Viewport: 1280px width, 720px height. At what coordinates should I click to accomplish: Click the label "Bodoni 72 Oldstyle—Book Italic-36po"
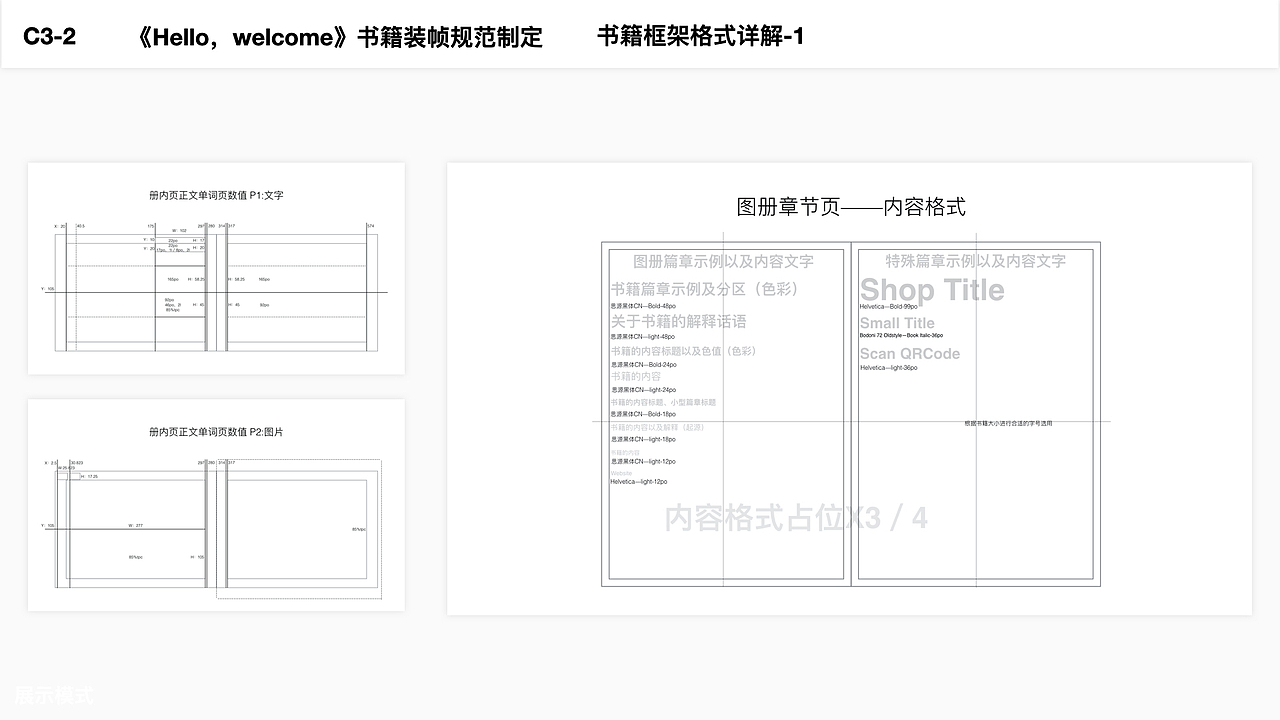pos(901,335)
